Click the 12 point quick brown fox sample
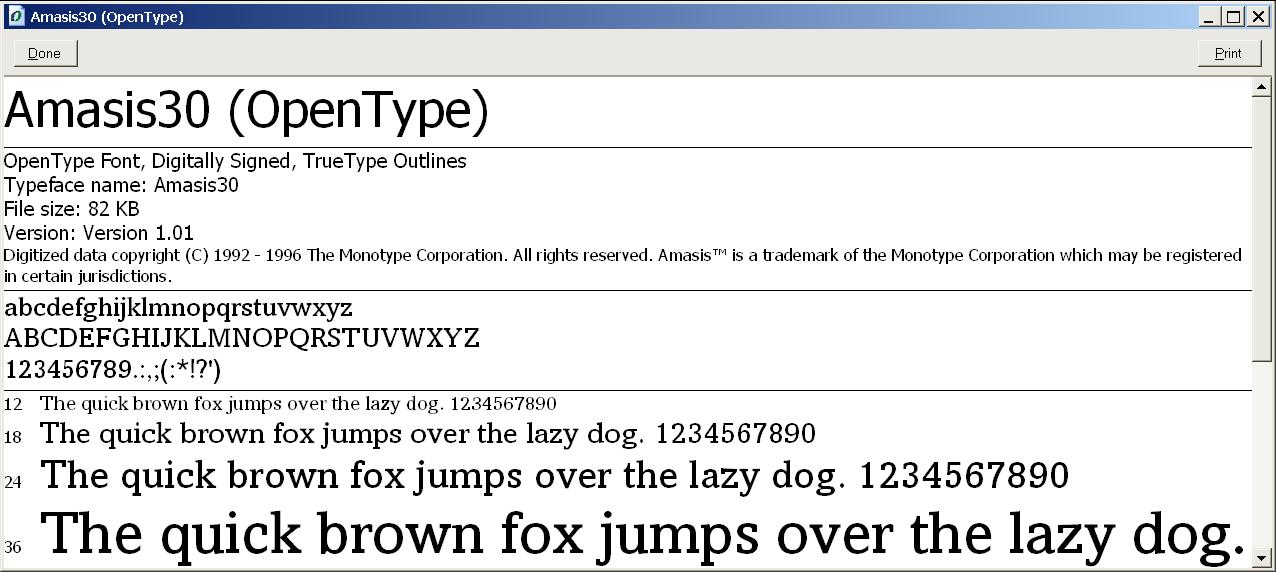The height and width of the screenshot is (572, 1276). click(298, 404)
